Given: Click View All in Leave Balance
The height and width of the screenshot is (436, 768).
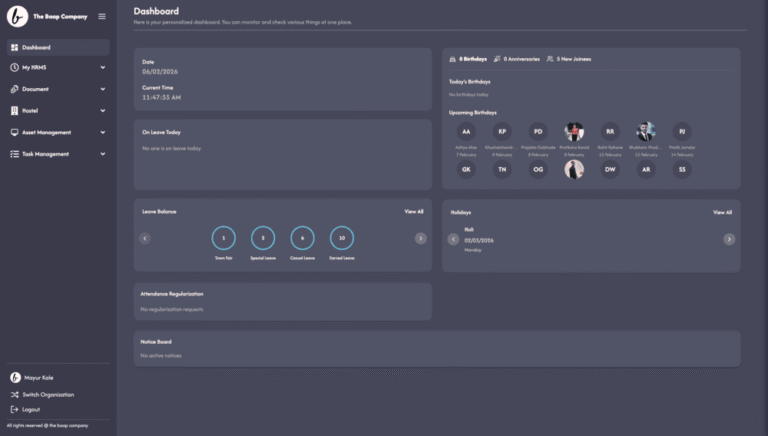Looking at the screenshot, I should [413, 212].
